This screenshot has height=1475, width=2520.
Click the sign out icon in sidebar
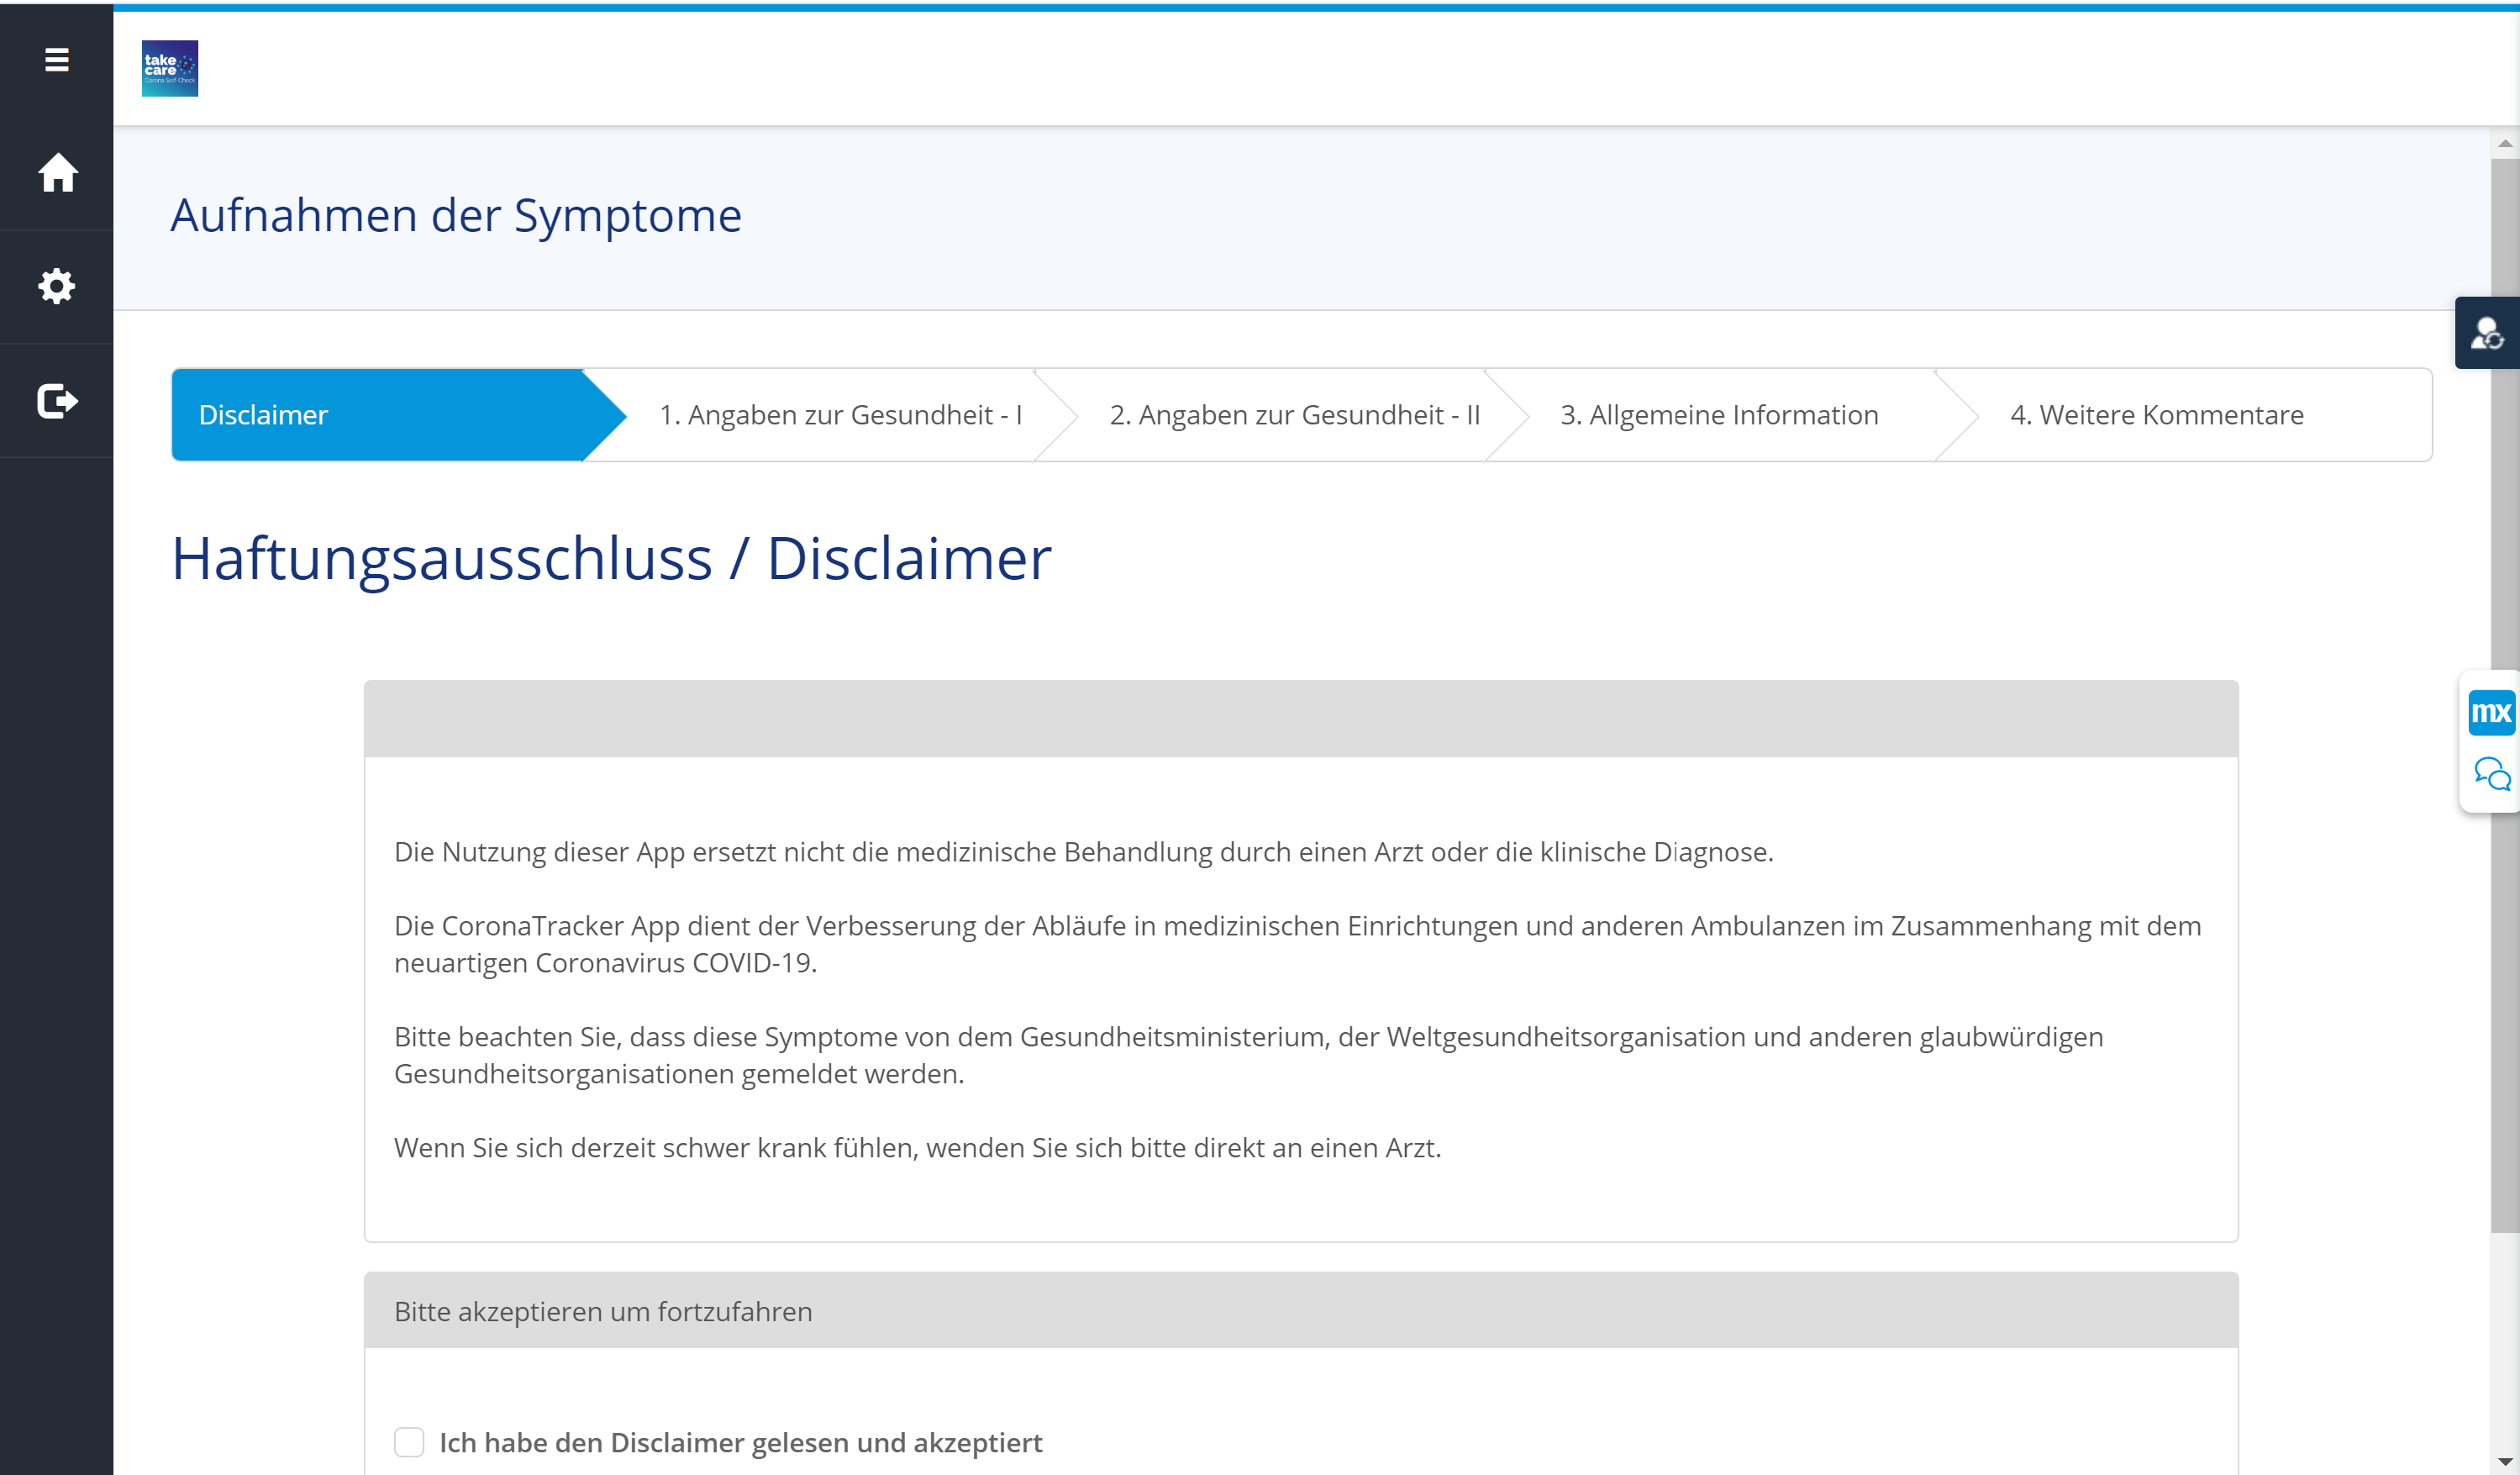click(57, 401)
